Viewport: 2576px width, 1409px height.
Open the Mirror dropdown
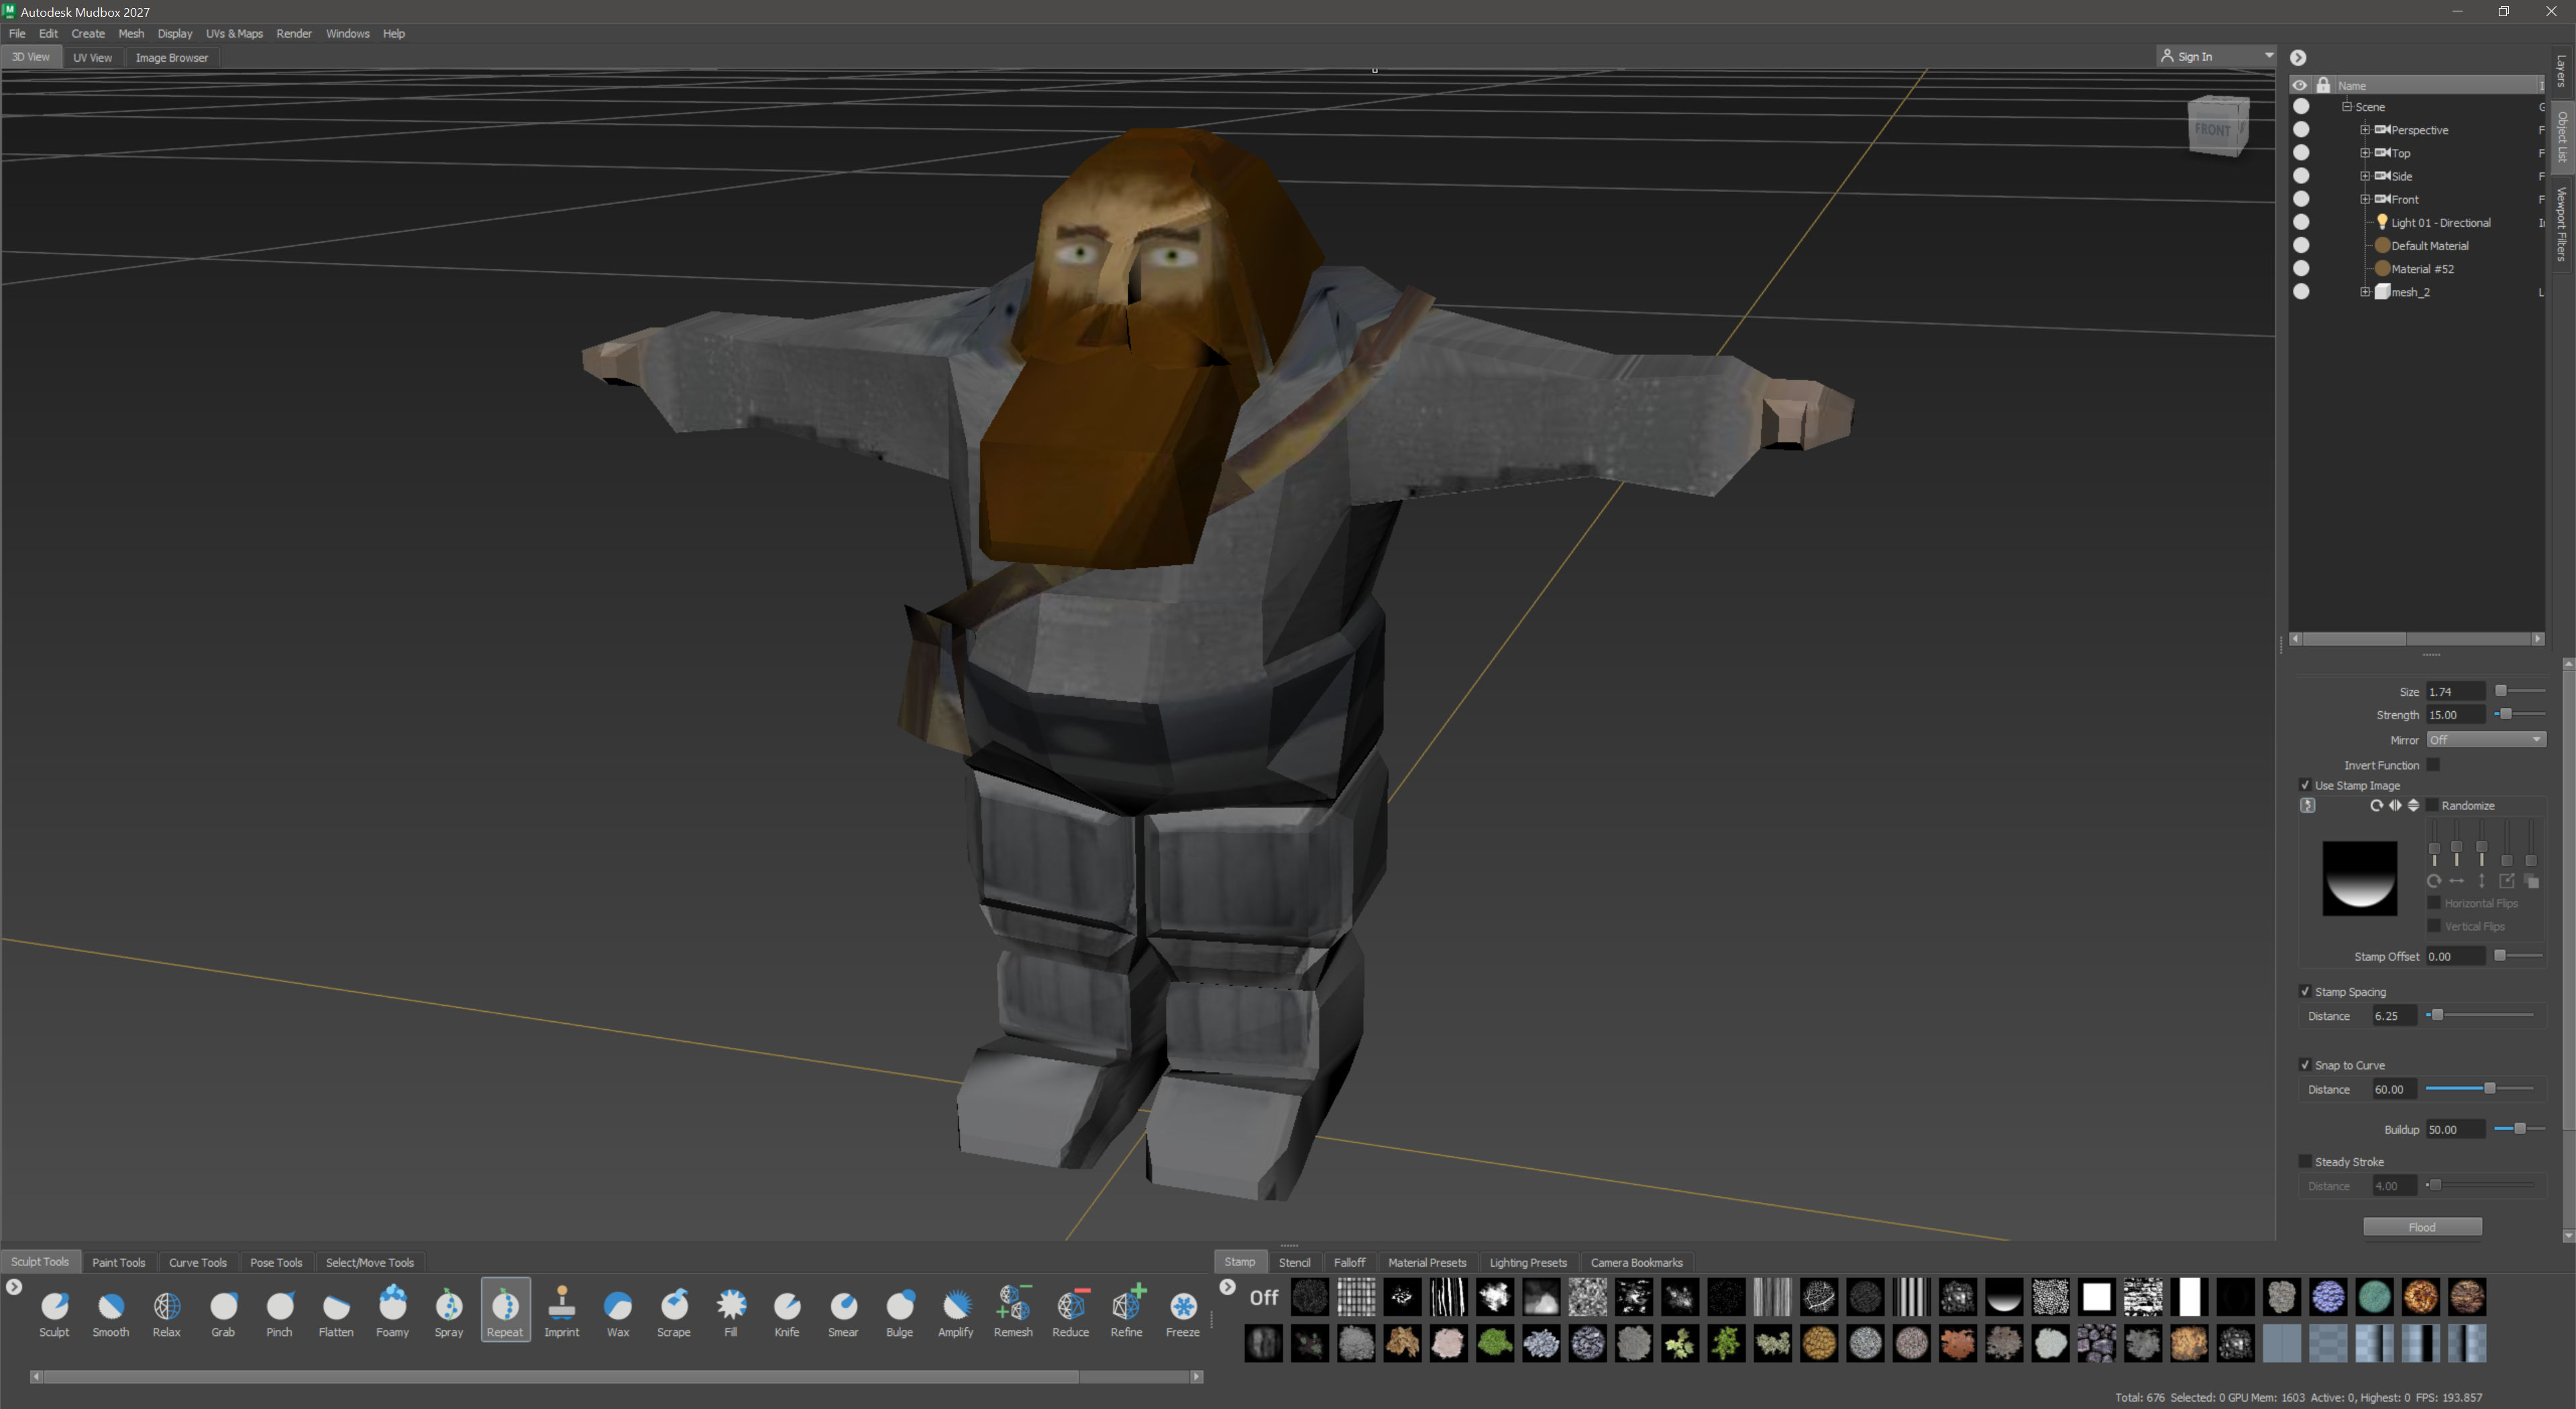[x=2485, y=740]
